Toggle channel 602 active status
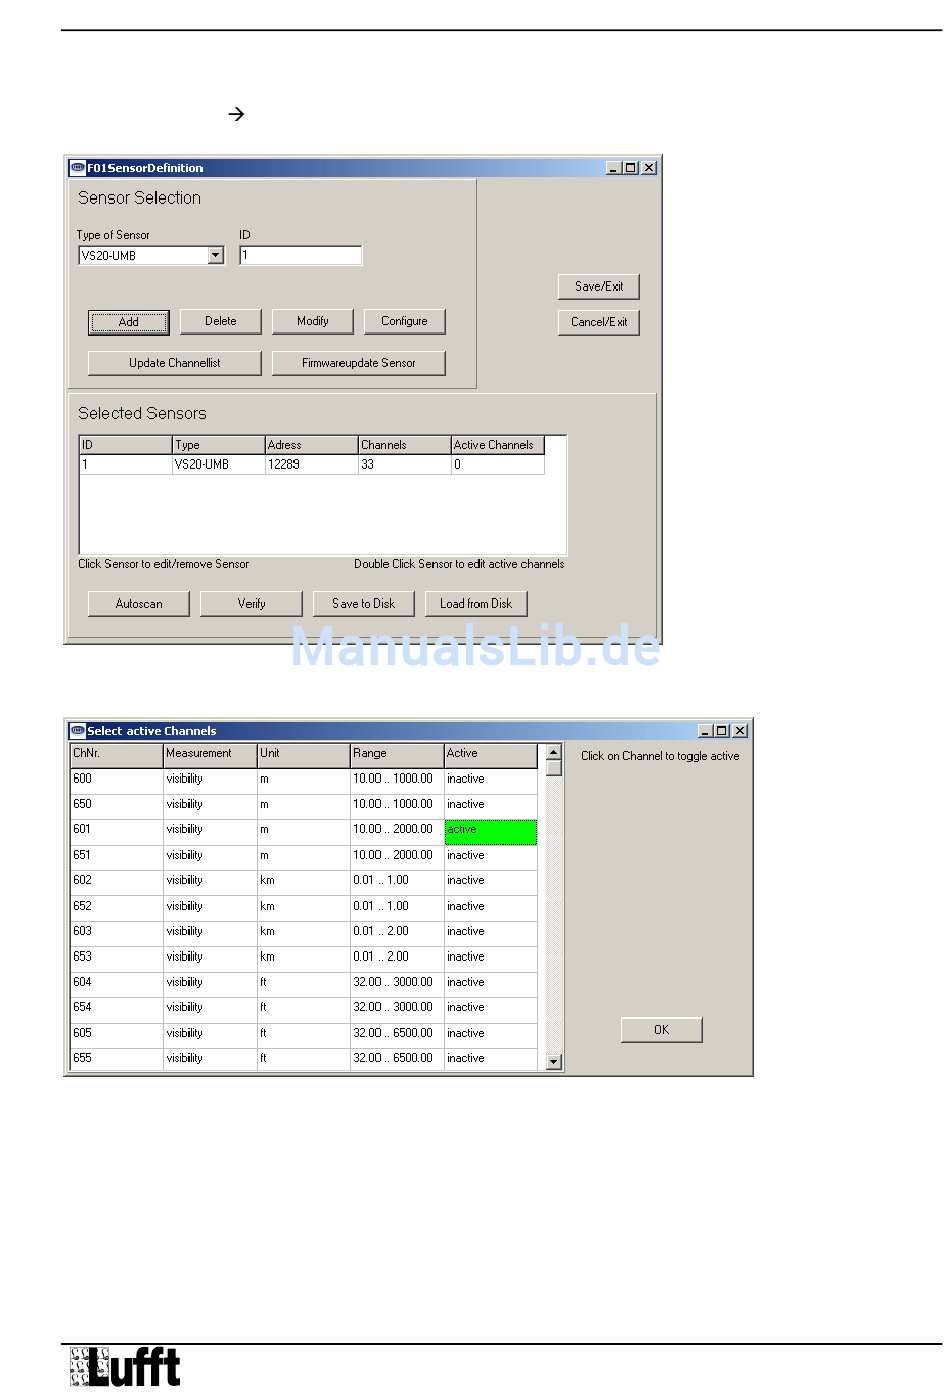Screen dimensions: 950x1398 490,881
